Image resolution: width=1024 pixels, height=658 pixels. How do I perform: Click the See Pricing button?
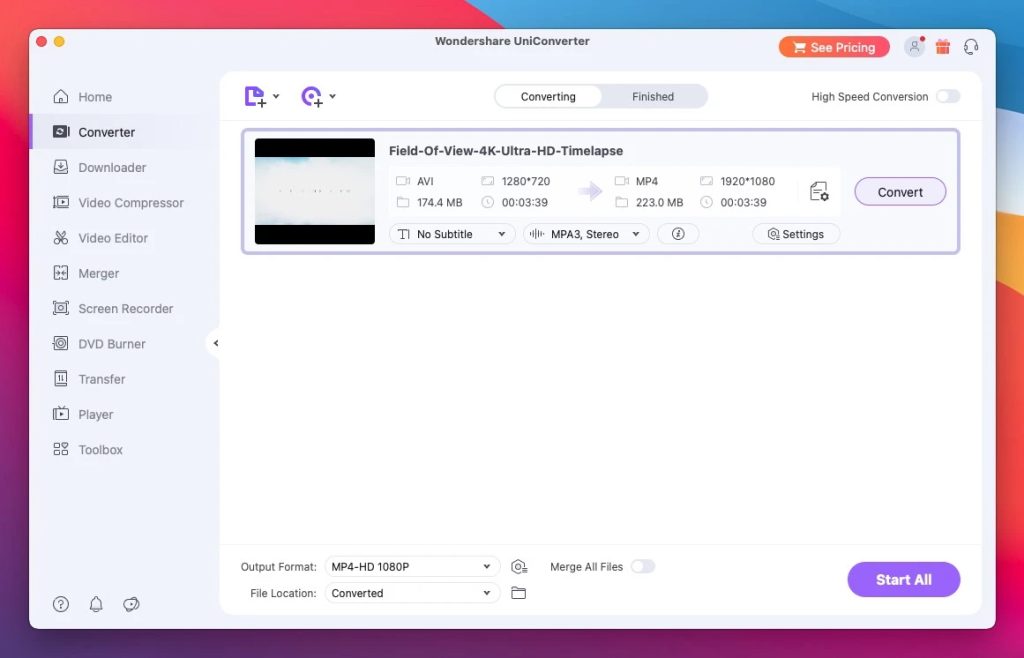coord(833,46)
